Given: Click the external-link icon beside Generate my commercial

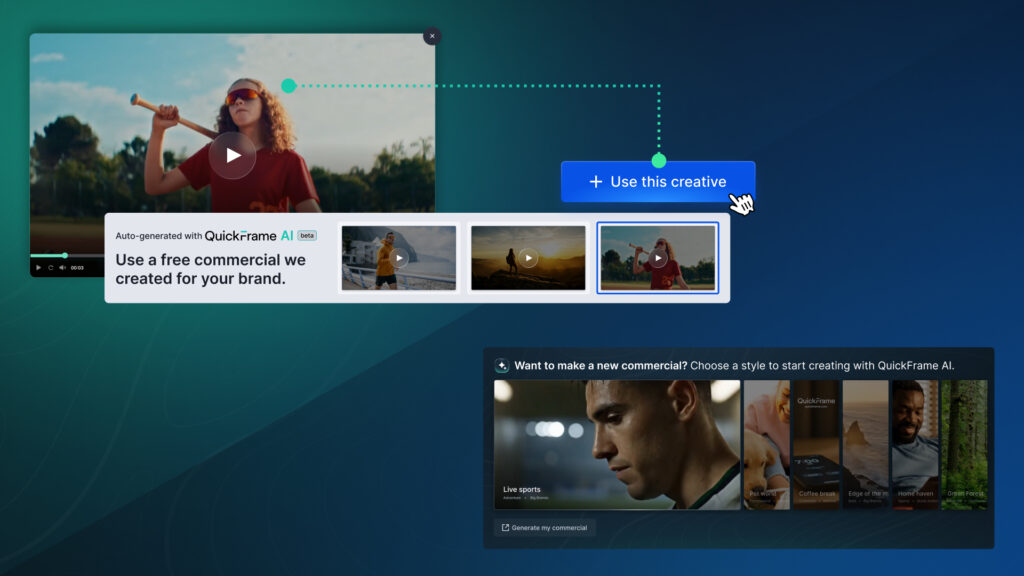Looking at the screenshot, I should [505, 527].
